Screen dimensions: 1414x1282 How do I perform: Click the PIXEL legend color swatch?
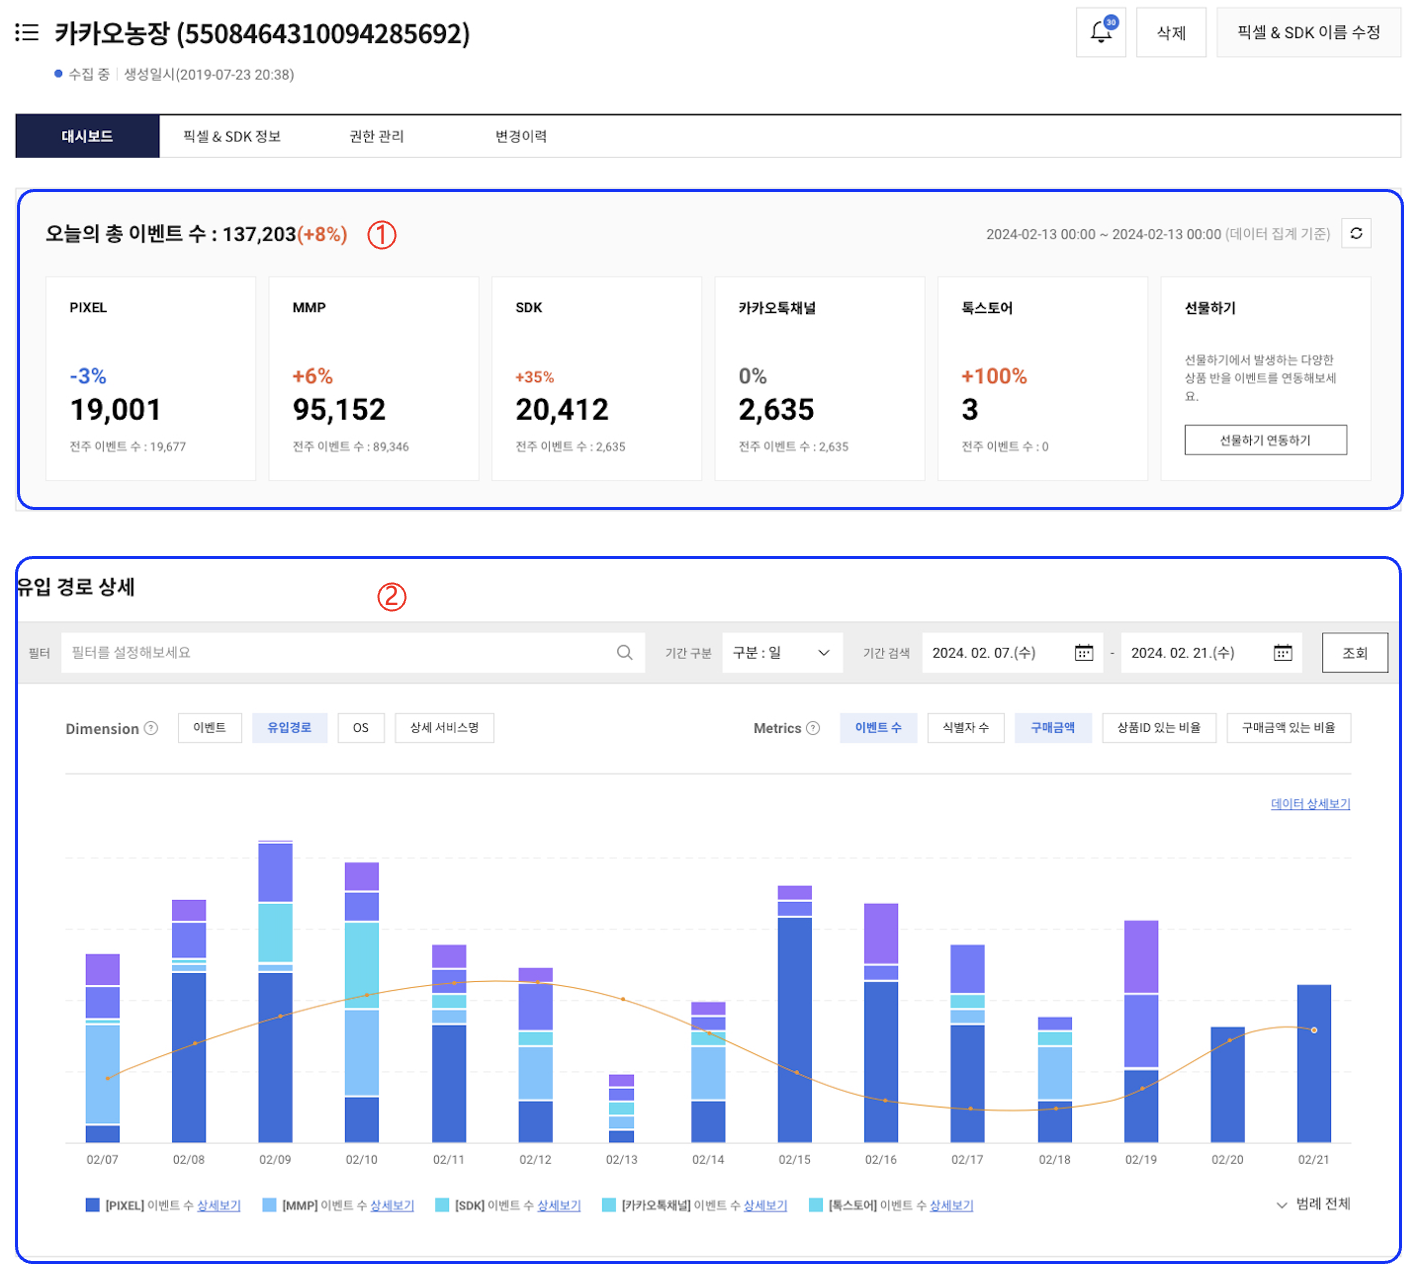(x=93, y=1205)
